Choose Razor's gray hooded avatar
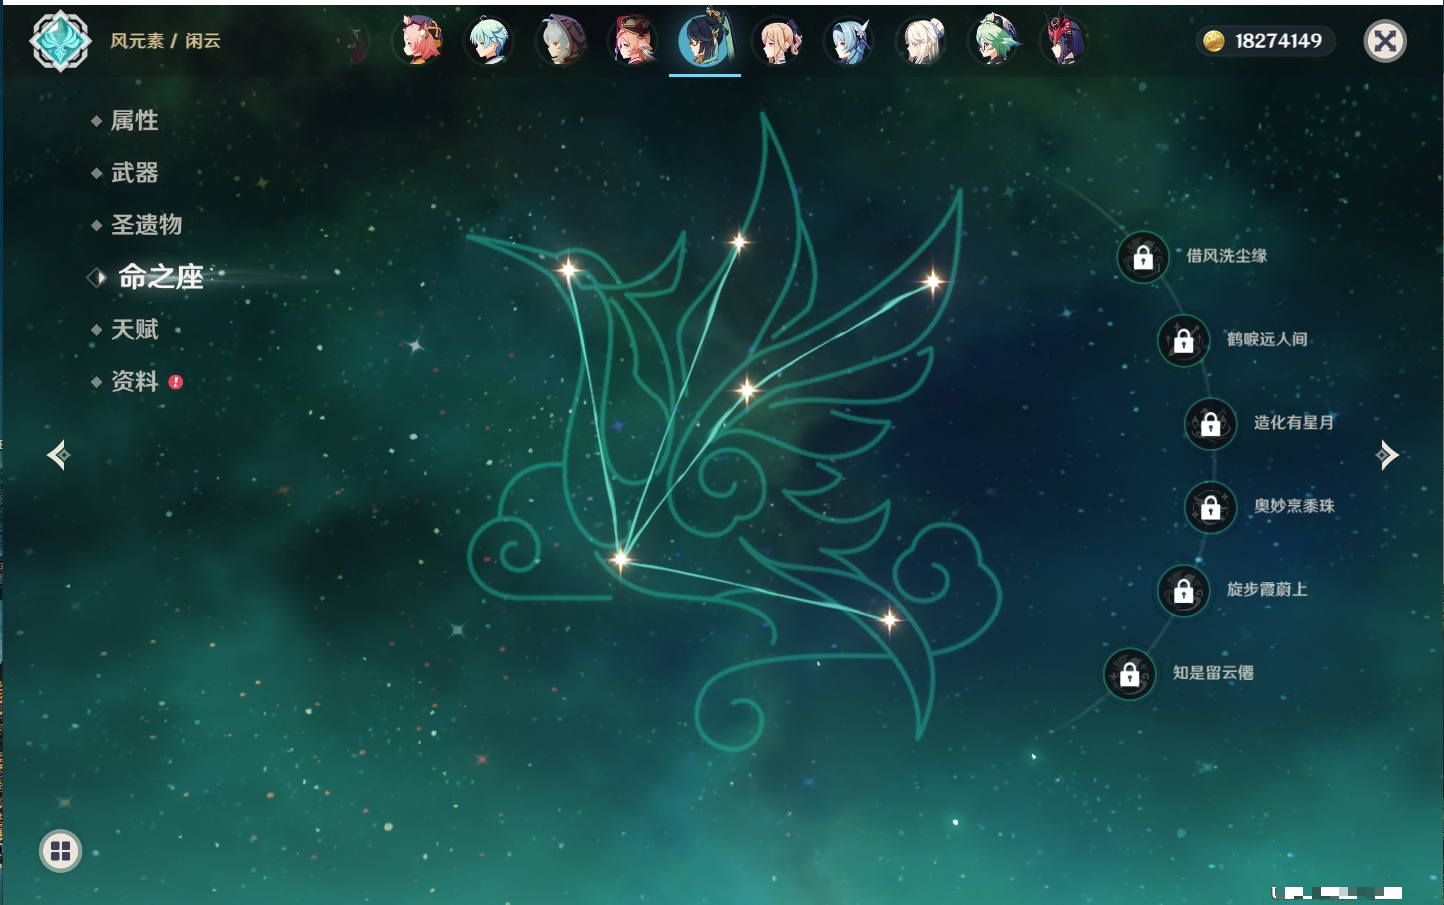This screenshot has width=1444, height=905. click(x=562, y=41)
